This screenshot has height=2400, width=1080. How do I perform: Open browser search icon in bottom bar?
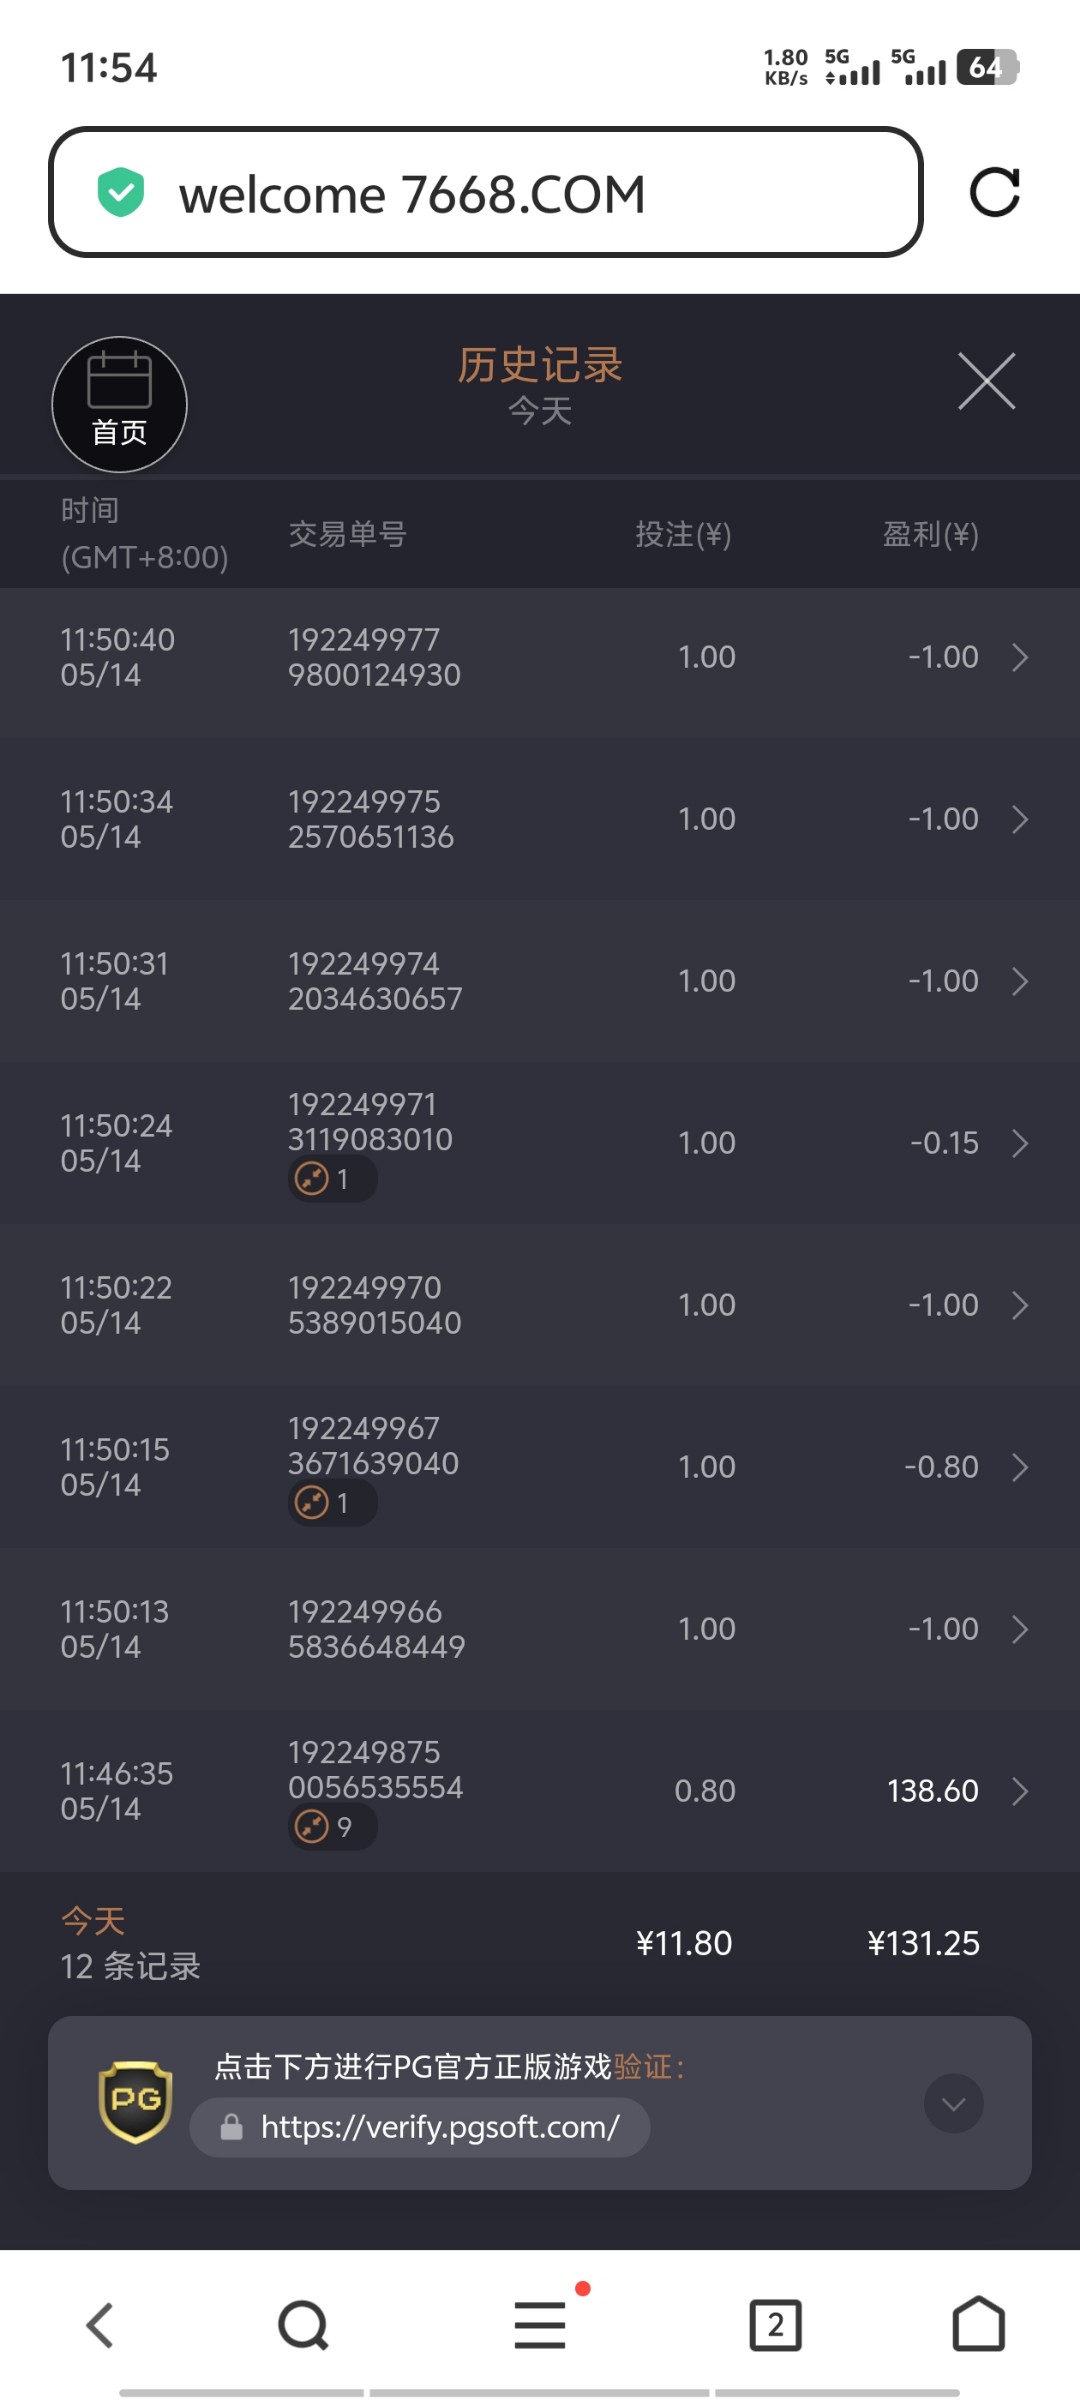pyautogui.click(x=303, y=2325)
